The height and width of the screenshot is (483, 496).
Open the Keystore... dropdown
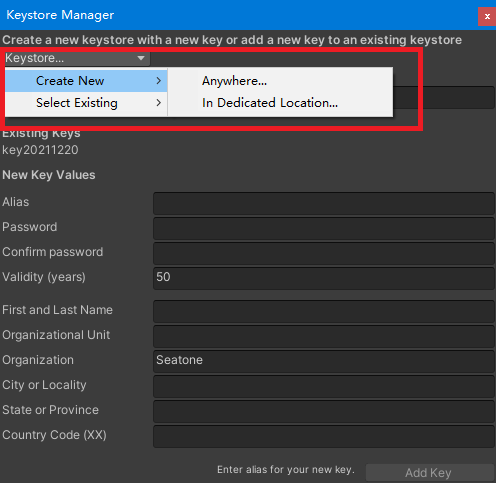[77, 58]
